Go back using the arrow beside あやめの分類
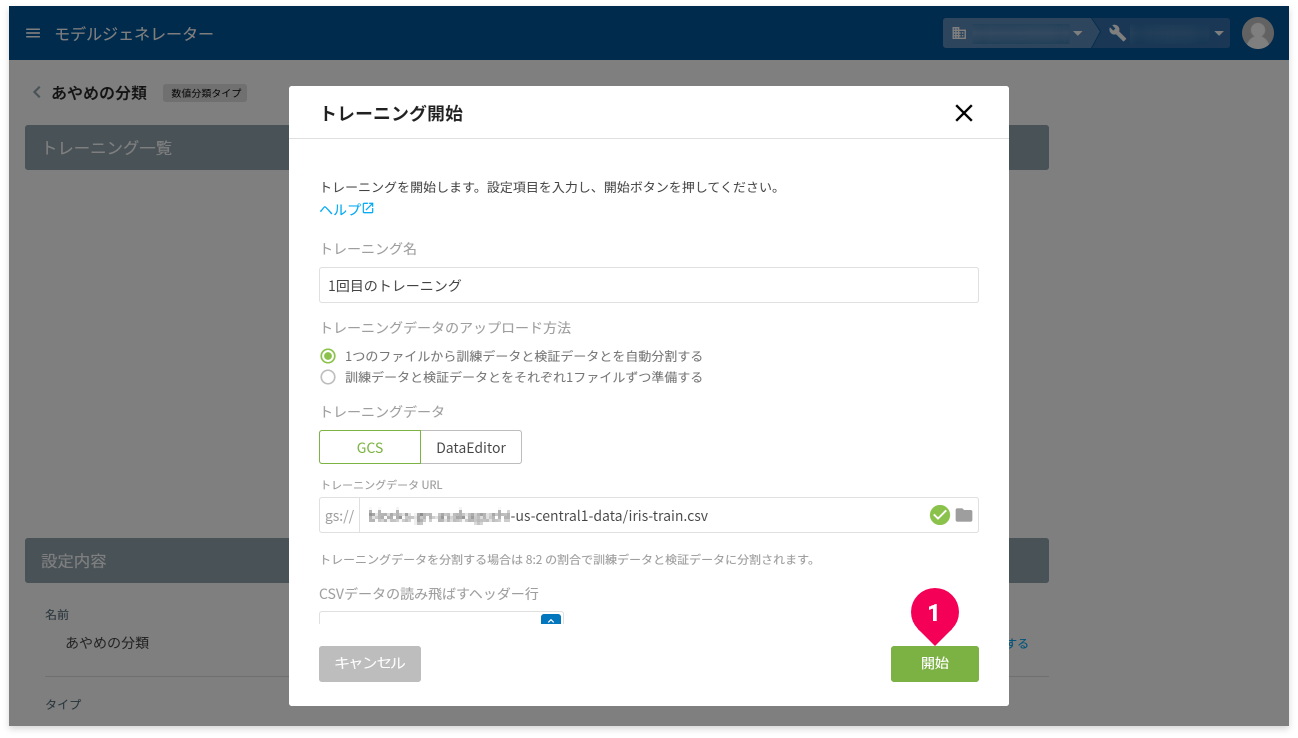 click(x=37, y=92)
